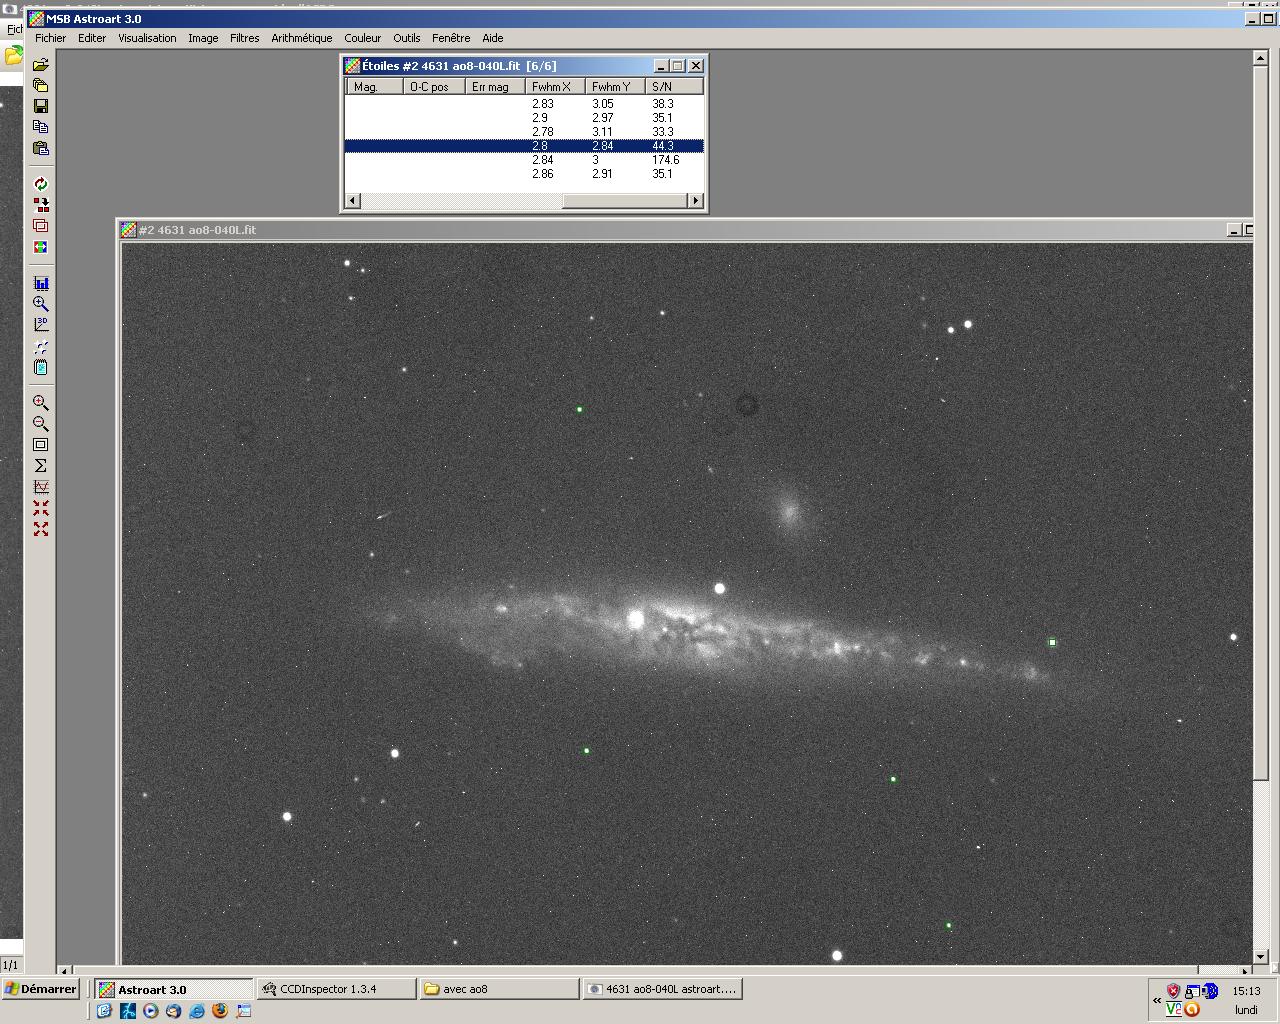Sort by the Fwhm Y column header
This screenshot has width=1280, height=1024.
(x=616, y=87)
